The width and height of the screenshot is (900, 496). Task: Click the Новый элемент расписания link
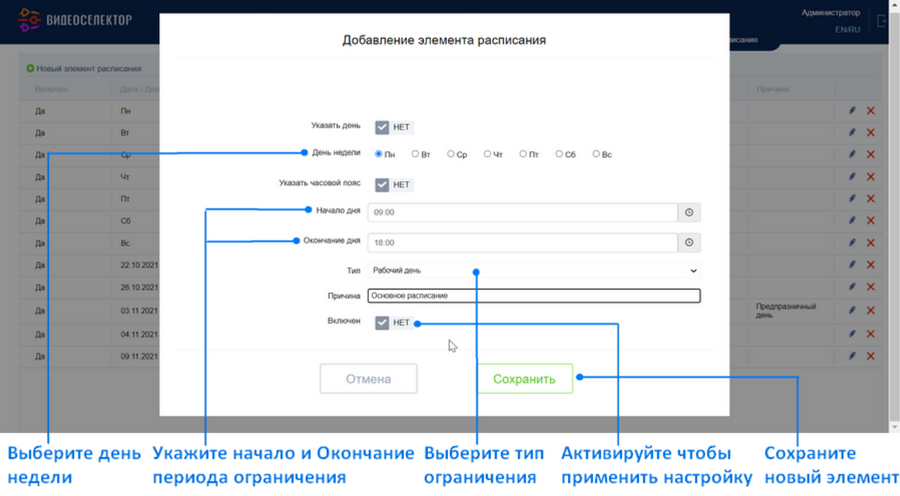[x=88, y=68]
